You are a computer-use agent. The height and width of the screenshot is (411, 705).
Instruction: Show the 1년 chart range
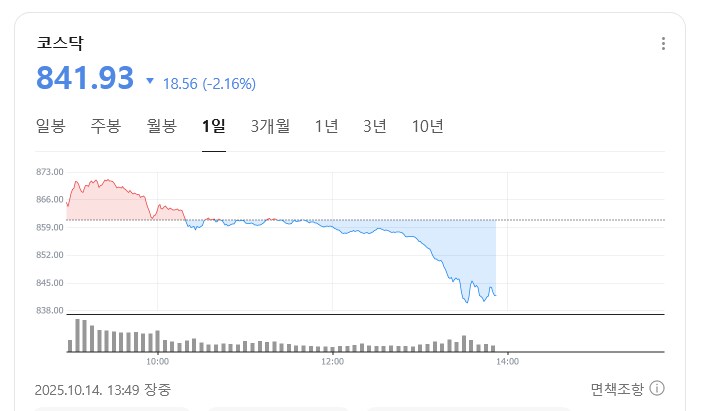[x=326, y=126]
